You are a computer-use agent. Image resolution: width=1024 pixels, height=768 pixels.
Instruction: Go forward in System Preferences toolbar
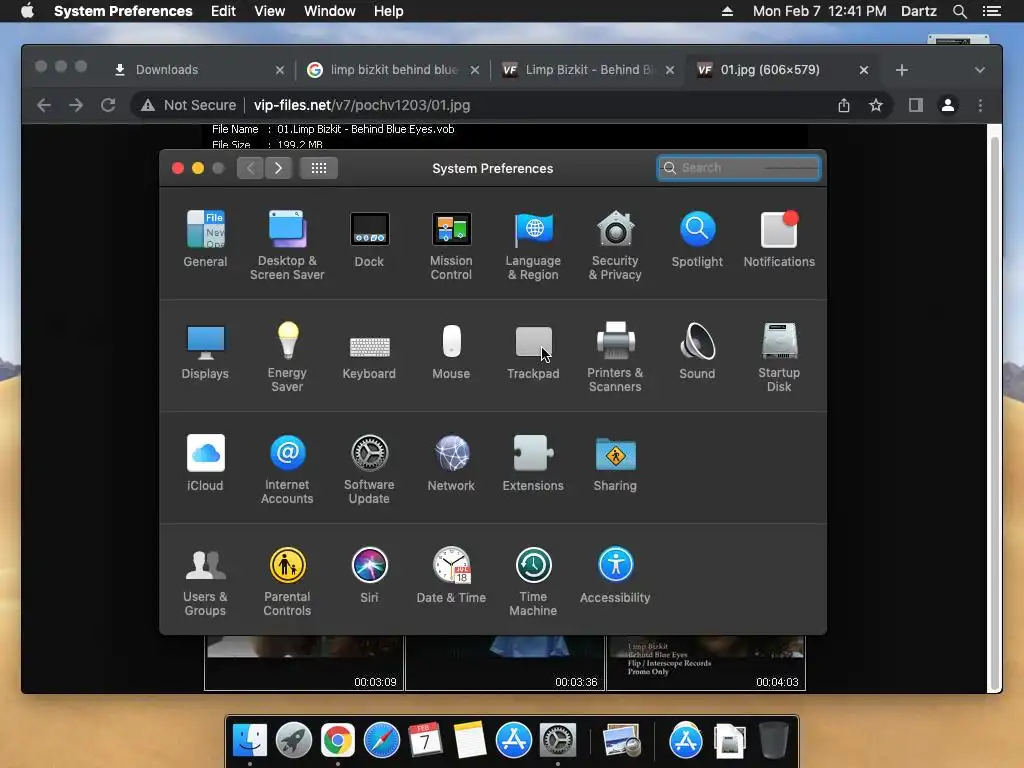click(278, 168)
